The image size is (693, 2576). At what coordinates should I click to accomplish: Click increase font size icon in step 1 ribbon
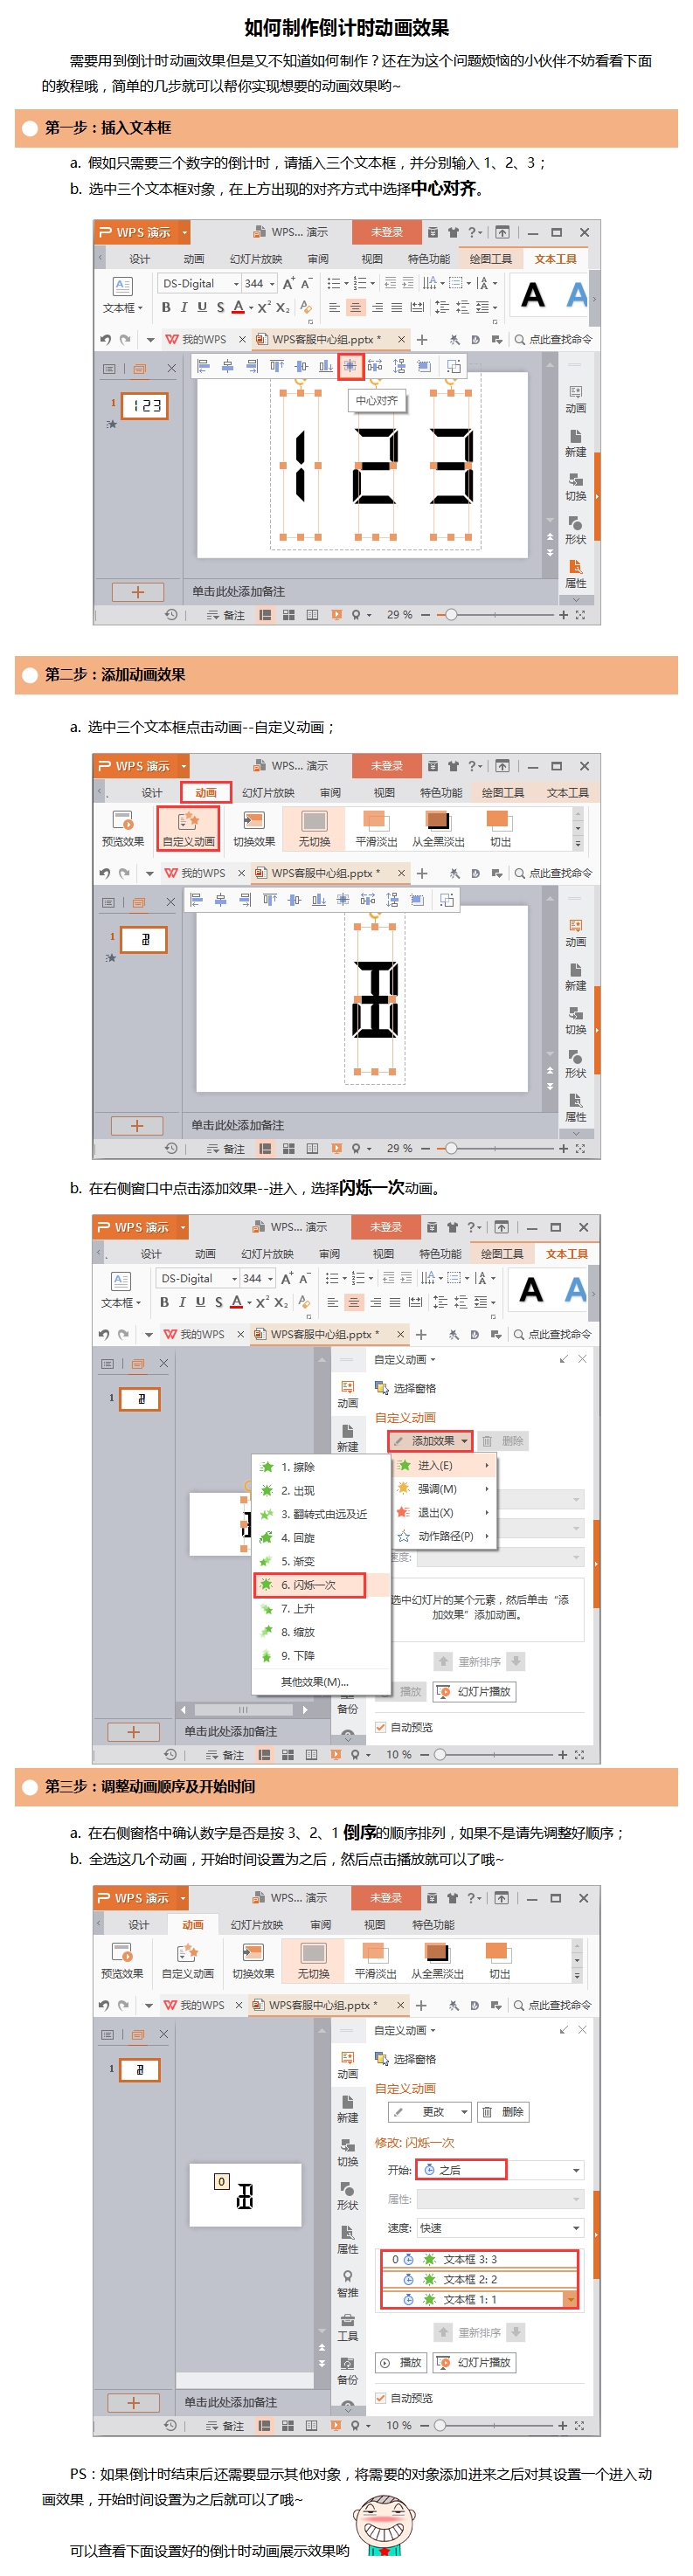[x=288, y=283]
